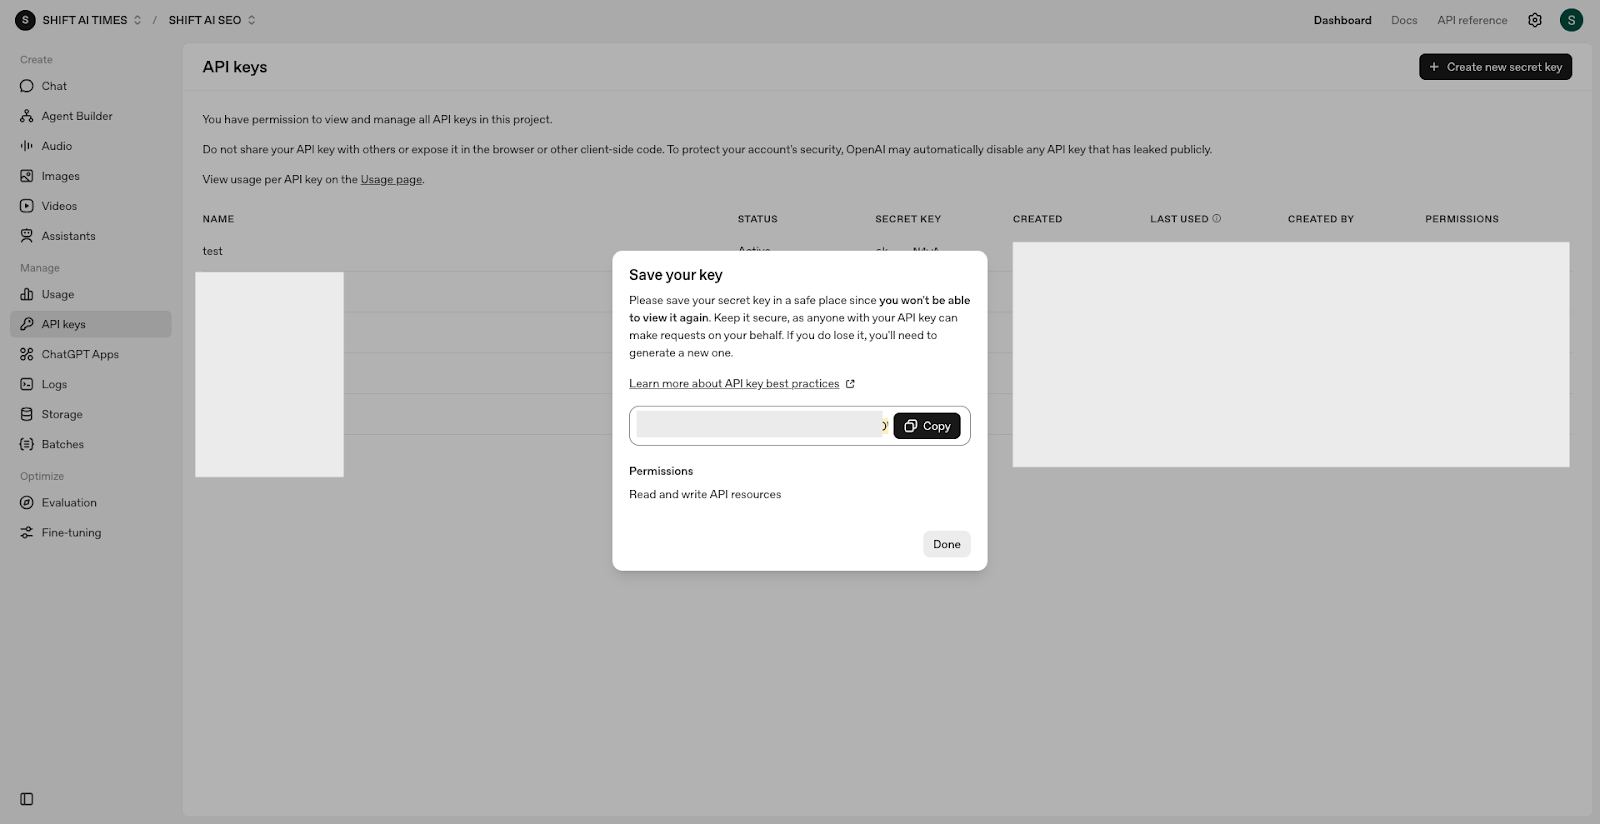Click the external link icon beside best practices
The width and height of the screenshot is (1600, 824).
(850, 384)
